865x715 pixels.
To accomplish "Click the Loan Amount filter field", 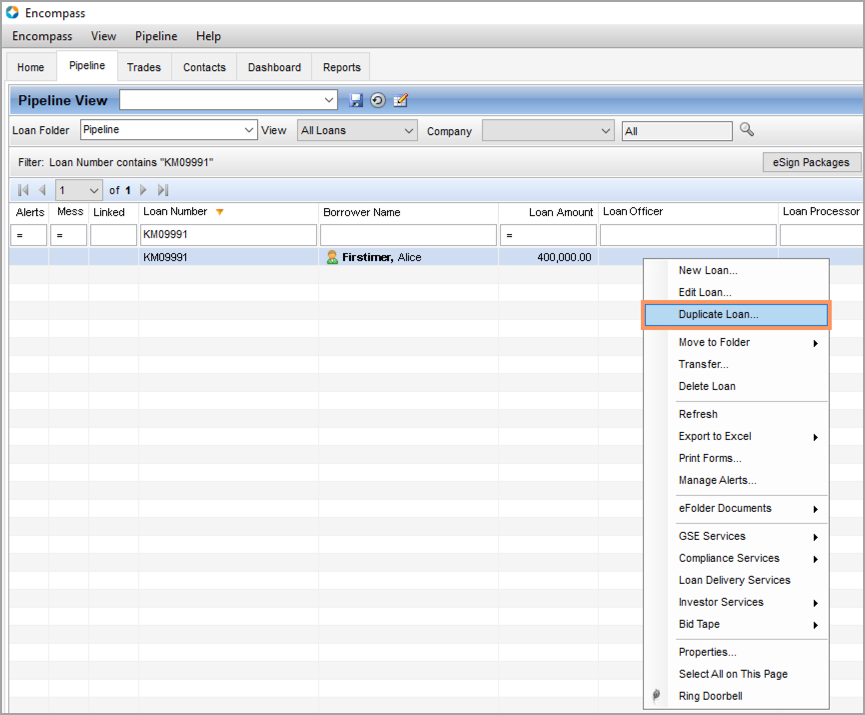I will pyautogui.click(x=548, y=235).
